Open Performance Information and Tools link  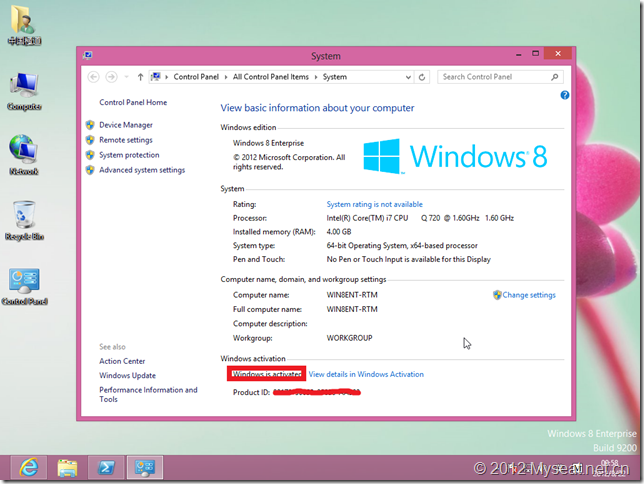(x=148, y=394)
